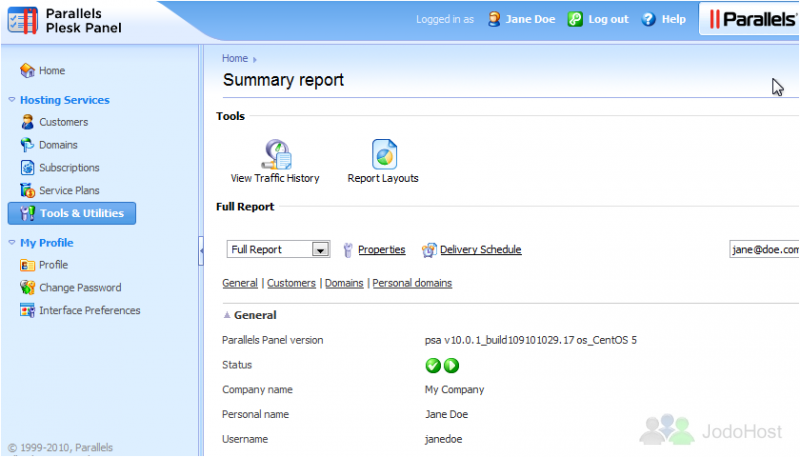Image resolution: width=800 pixels, height=457 pixels.
Task: Click the Customers person icon
Action: 27,122
